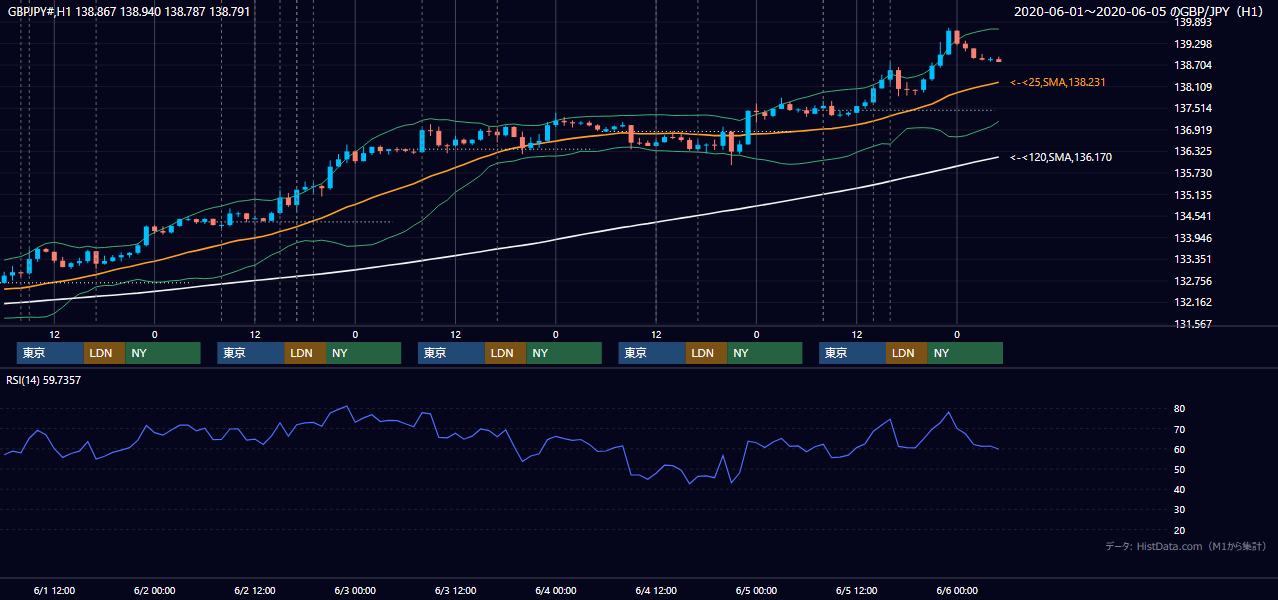Click price axis label 136.325

[x=1193, y=152]
